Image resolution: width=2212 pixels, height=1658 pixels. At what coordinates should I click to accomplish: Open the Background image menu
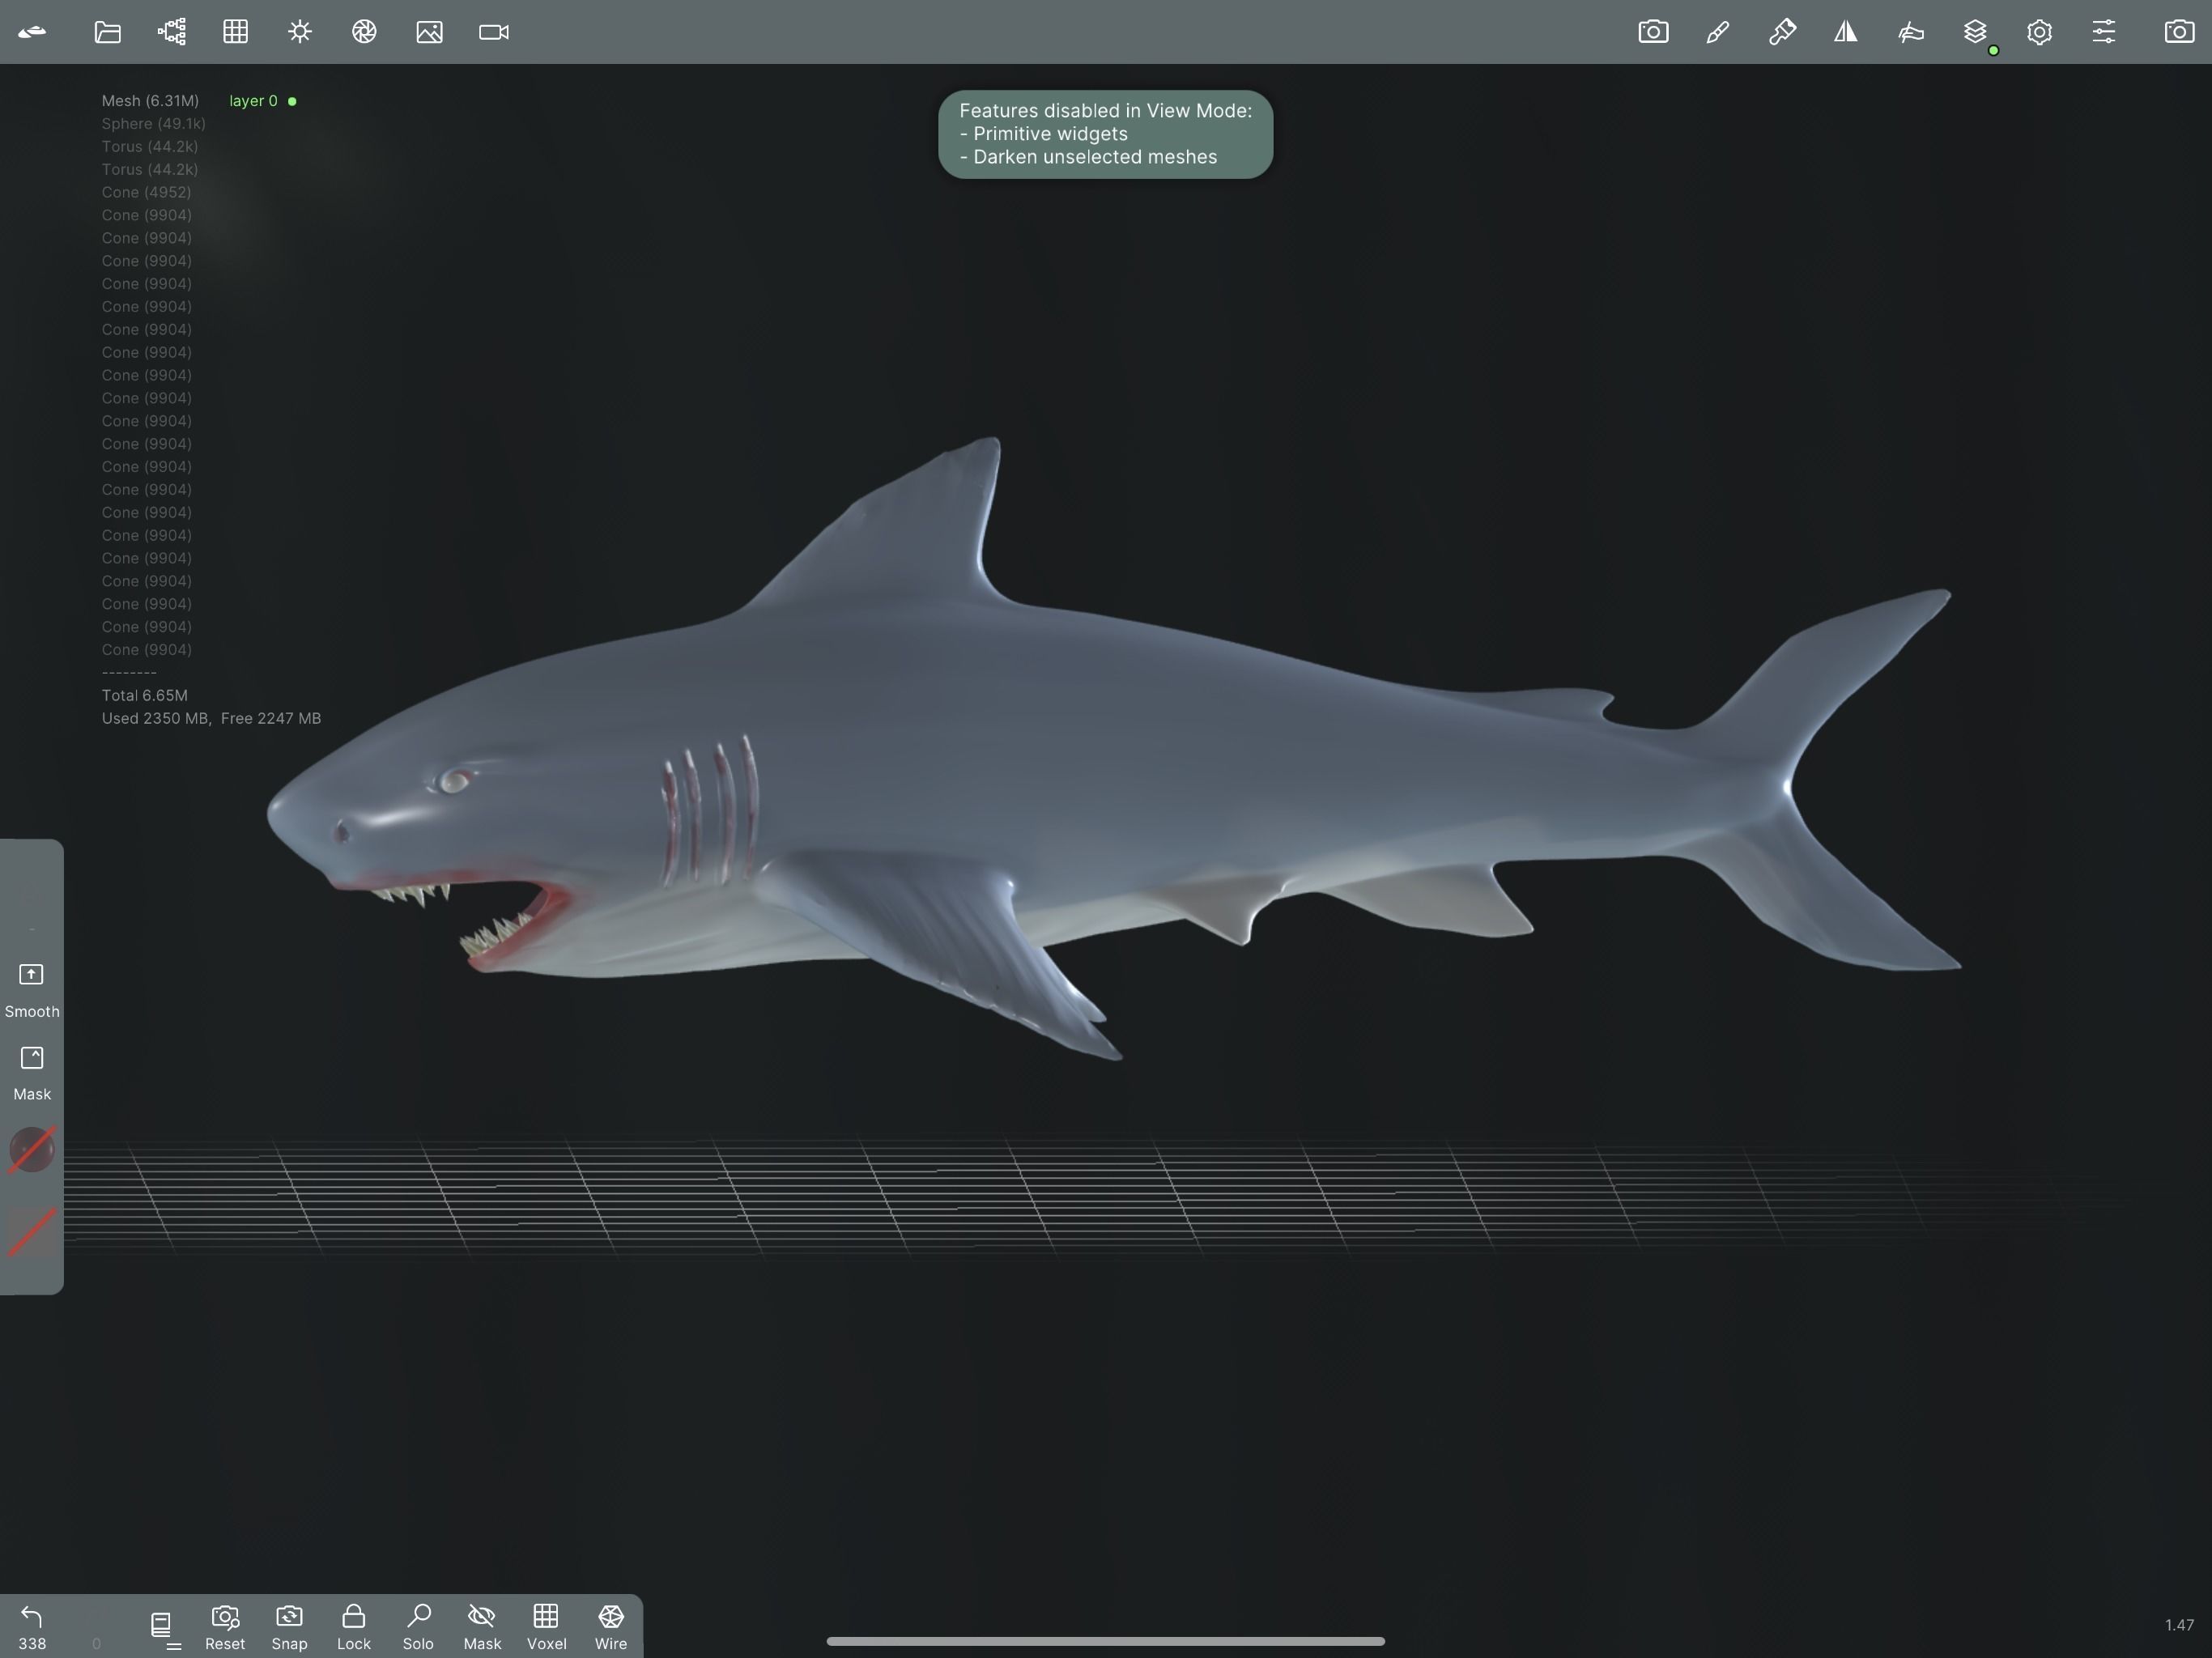pyautogui.click(x=429, y=32)
